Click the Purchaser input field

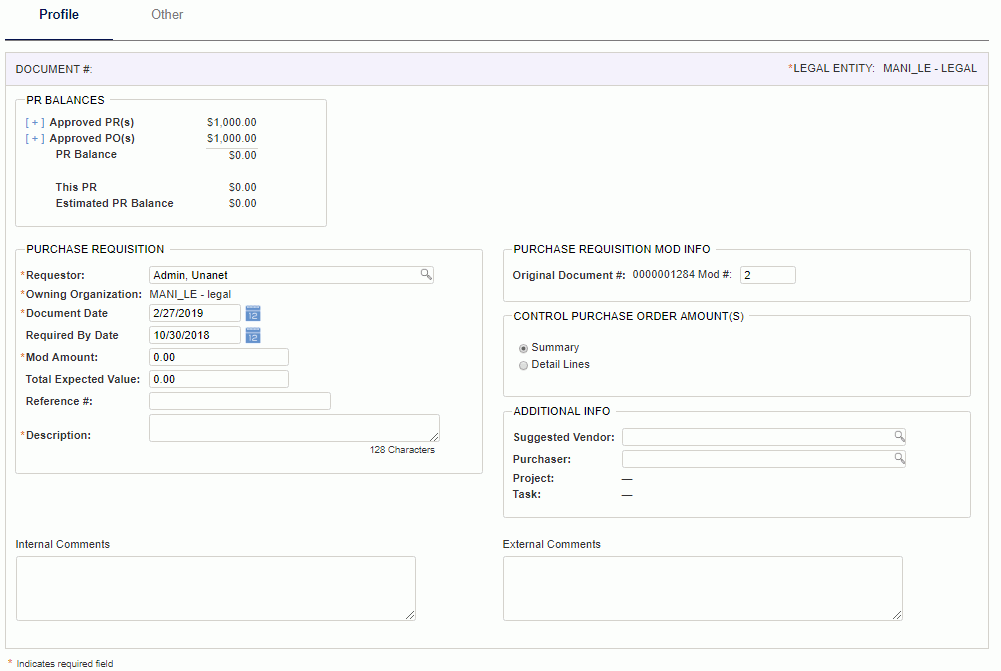pyautogui.click(x=764, y=459)
